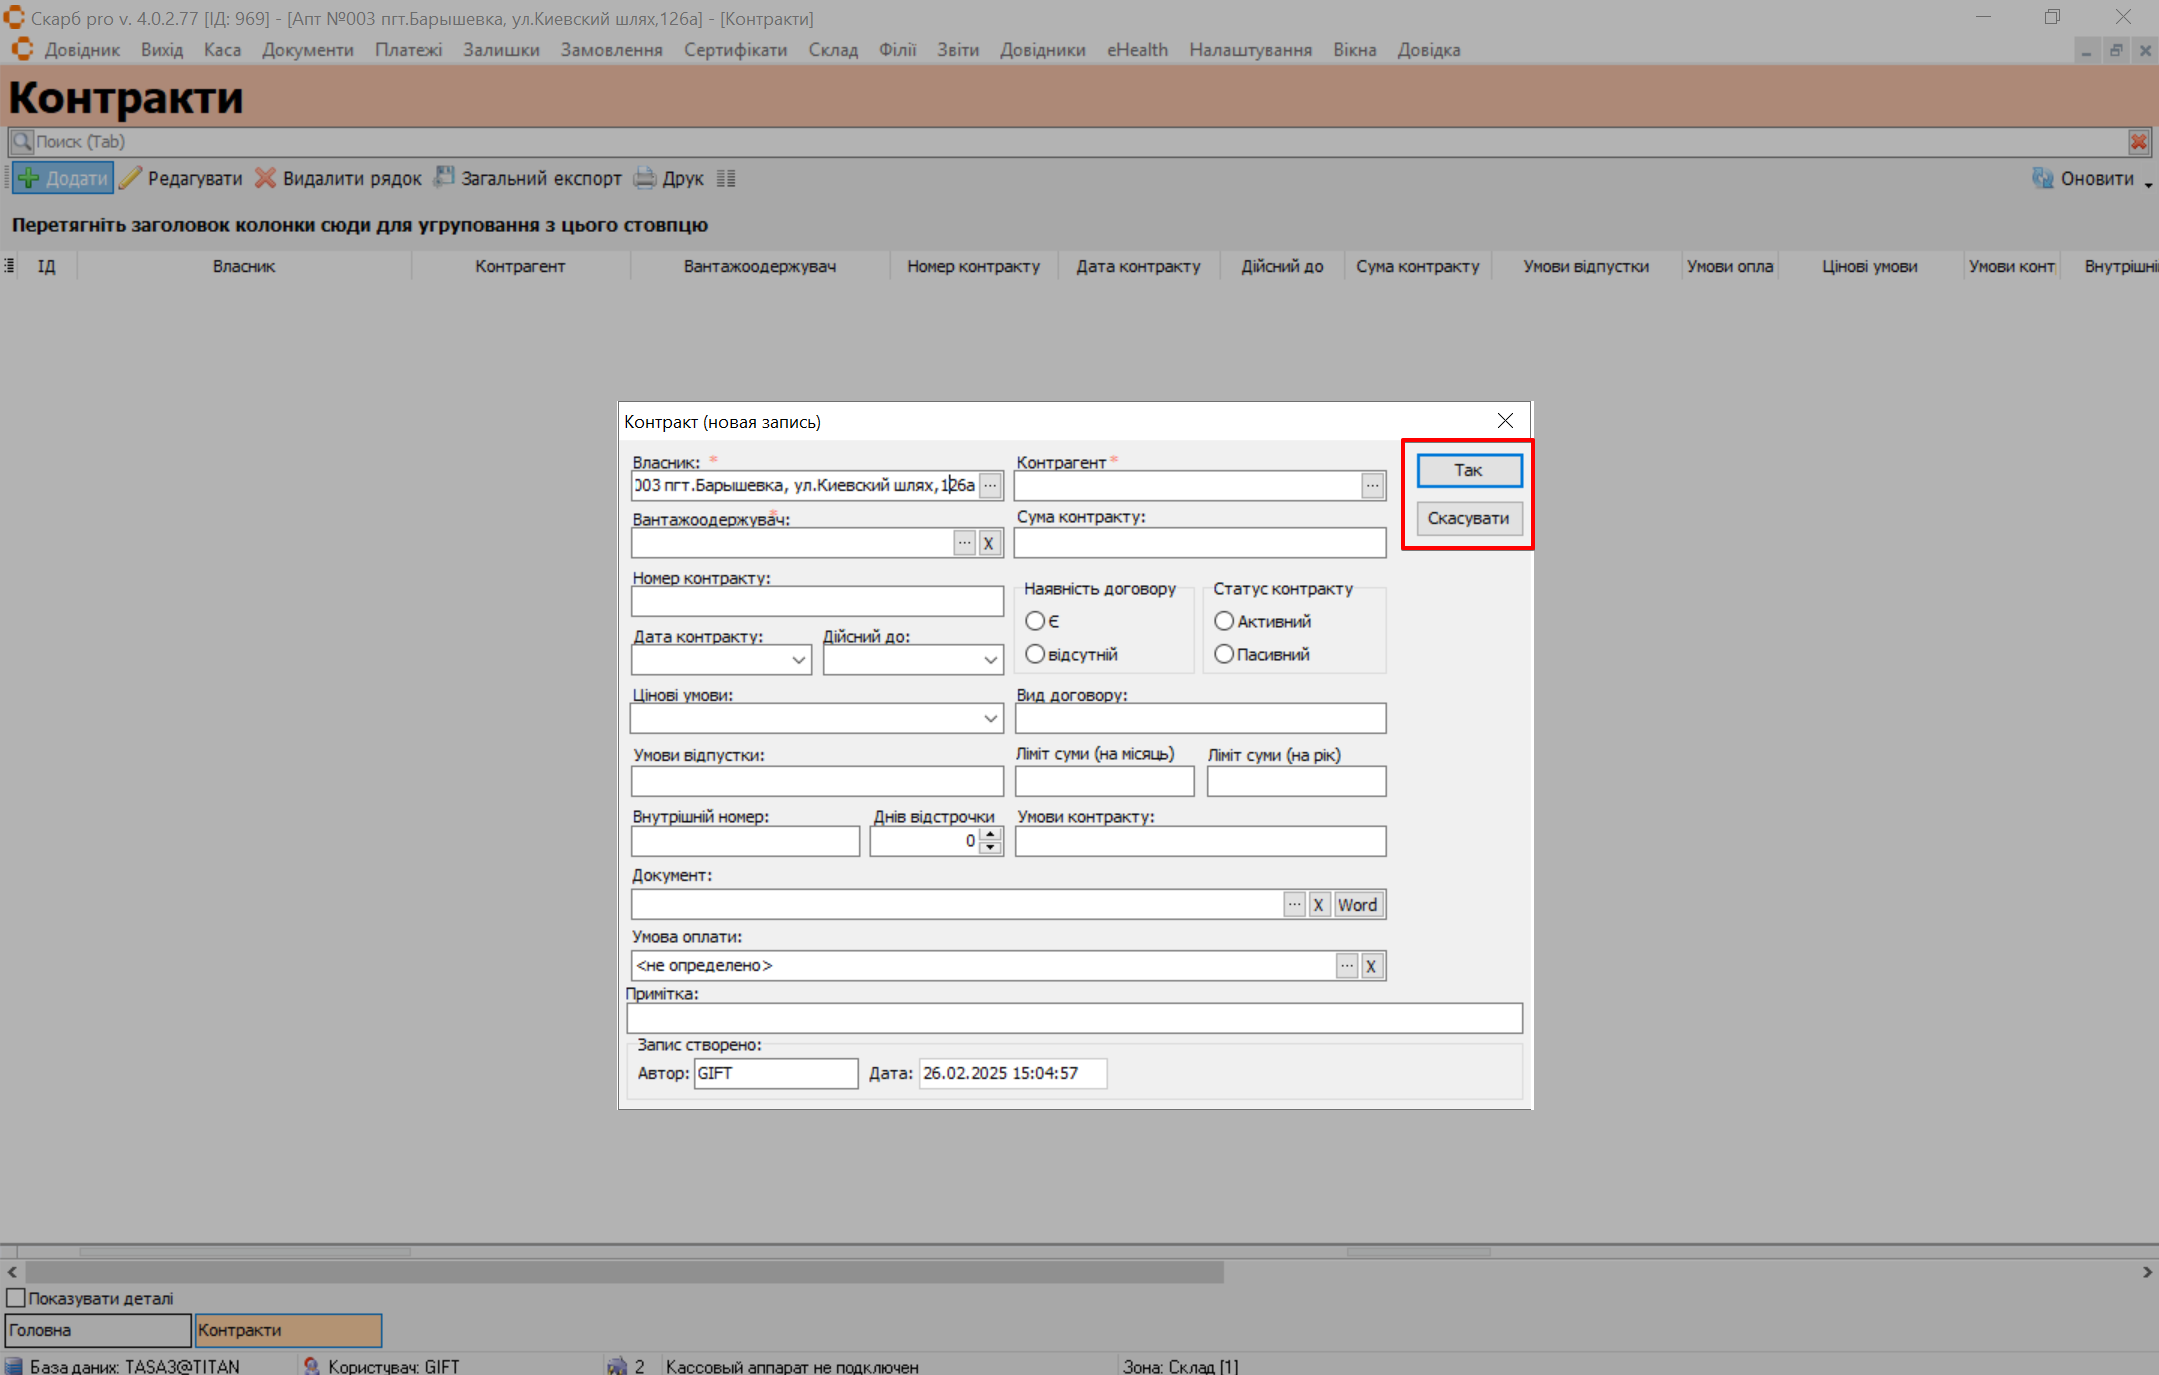Viewport: 2159px width, 1375px height.
Task: Expand Дійсний до date dropdown
Action: pyautogui.click(x=991, y=660)
